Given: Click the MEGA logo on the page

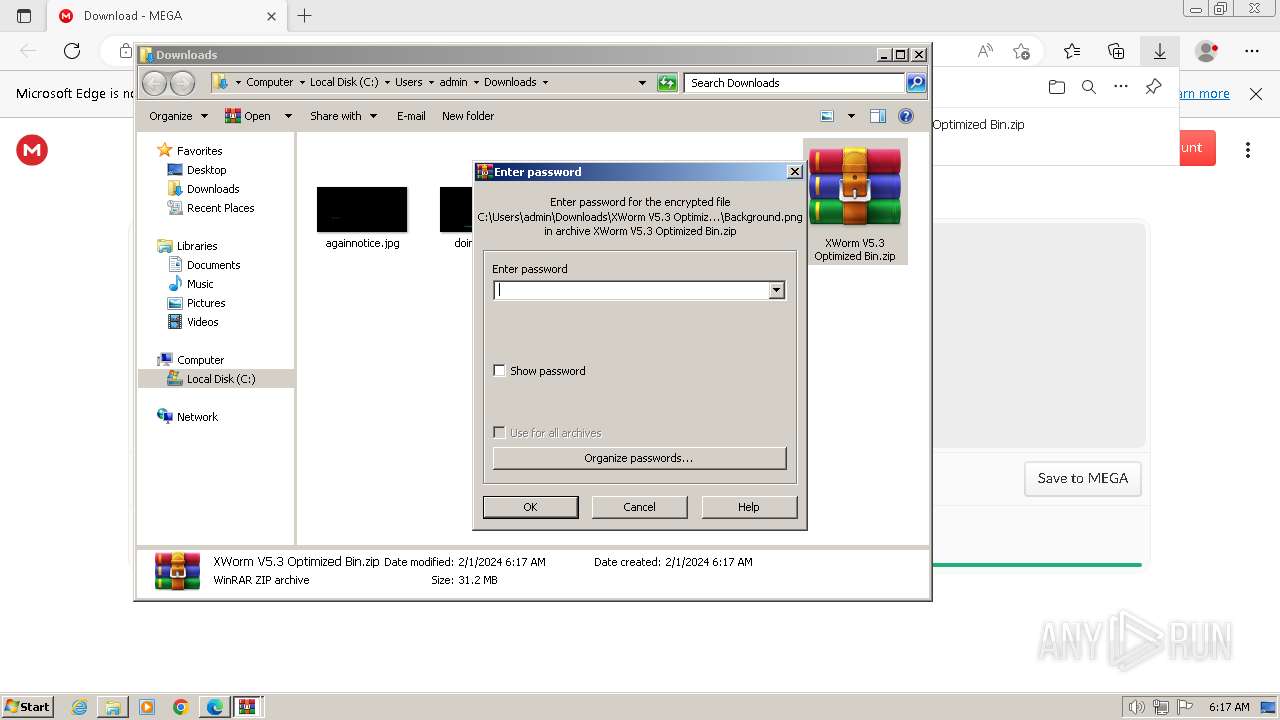Looking at the screenshot, I should click(x=32, y=150).
